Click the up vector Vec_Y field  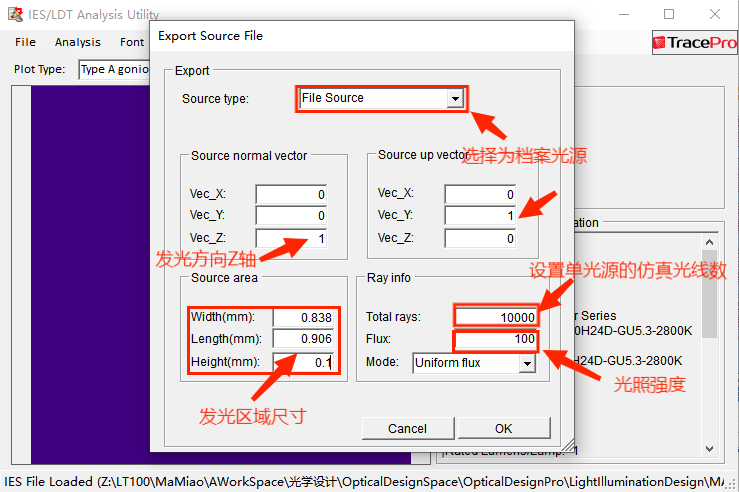click(x=480, y=215)
